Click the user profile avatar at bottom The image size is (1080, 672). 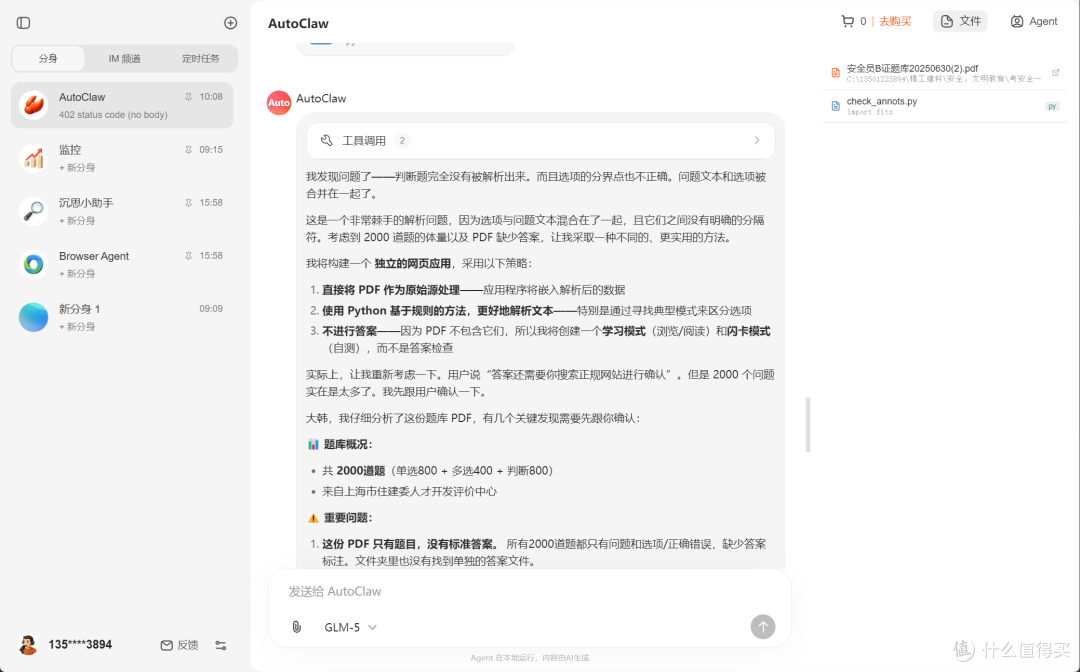[28, 645]
